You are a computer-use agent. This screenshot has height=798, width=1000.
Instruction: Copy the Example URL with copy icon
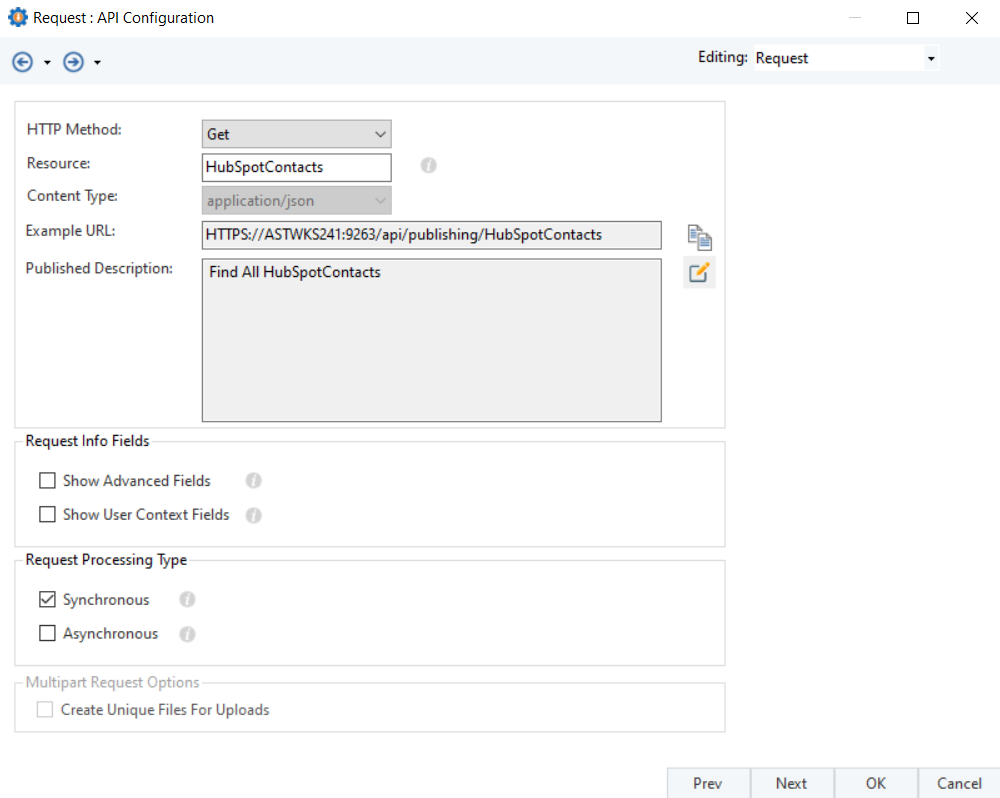pos(699,237)
